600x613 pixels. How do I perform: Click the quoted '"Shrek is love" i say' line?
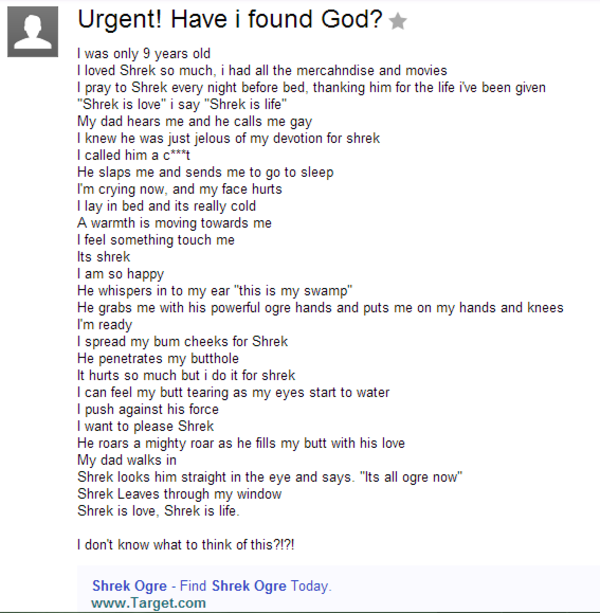[182, 104]
